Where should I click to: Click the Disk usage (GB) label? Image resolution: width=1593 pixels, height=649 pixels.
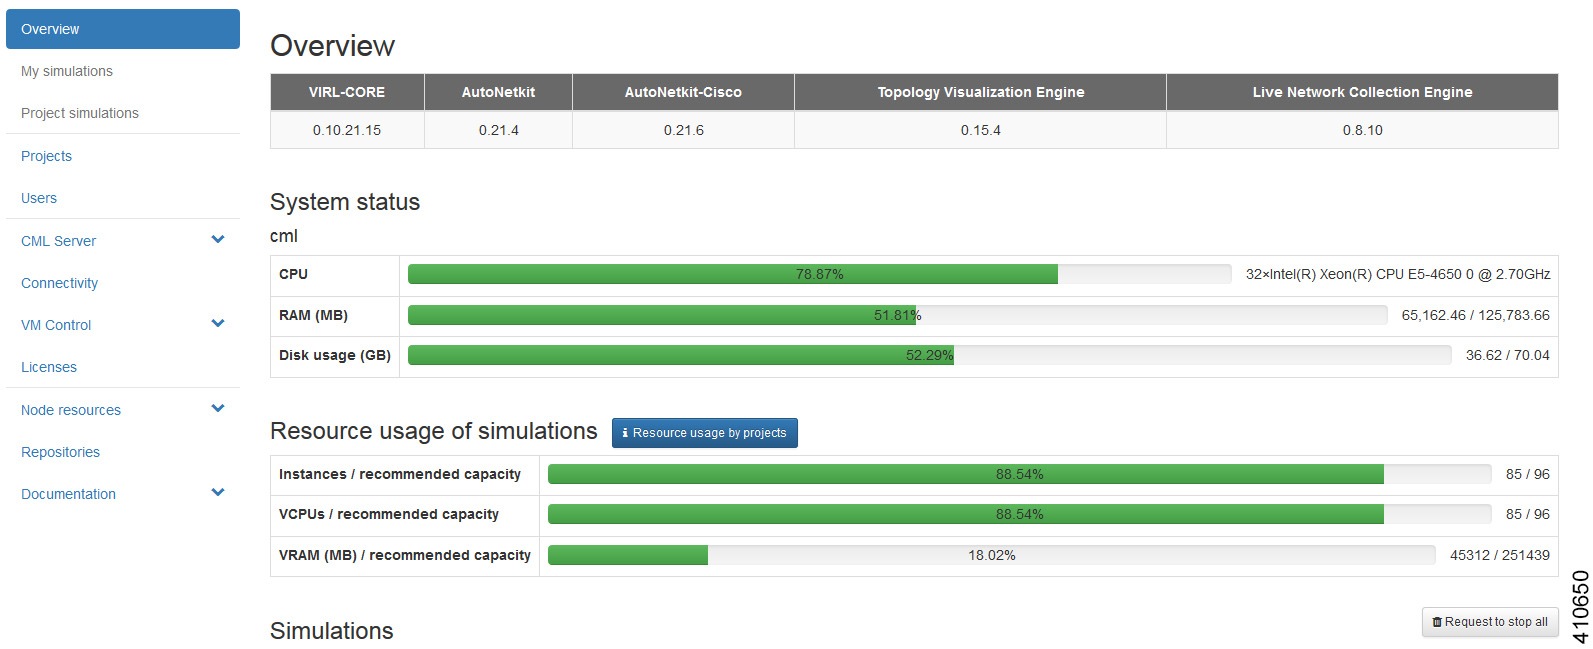[x=334, y=355]
